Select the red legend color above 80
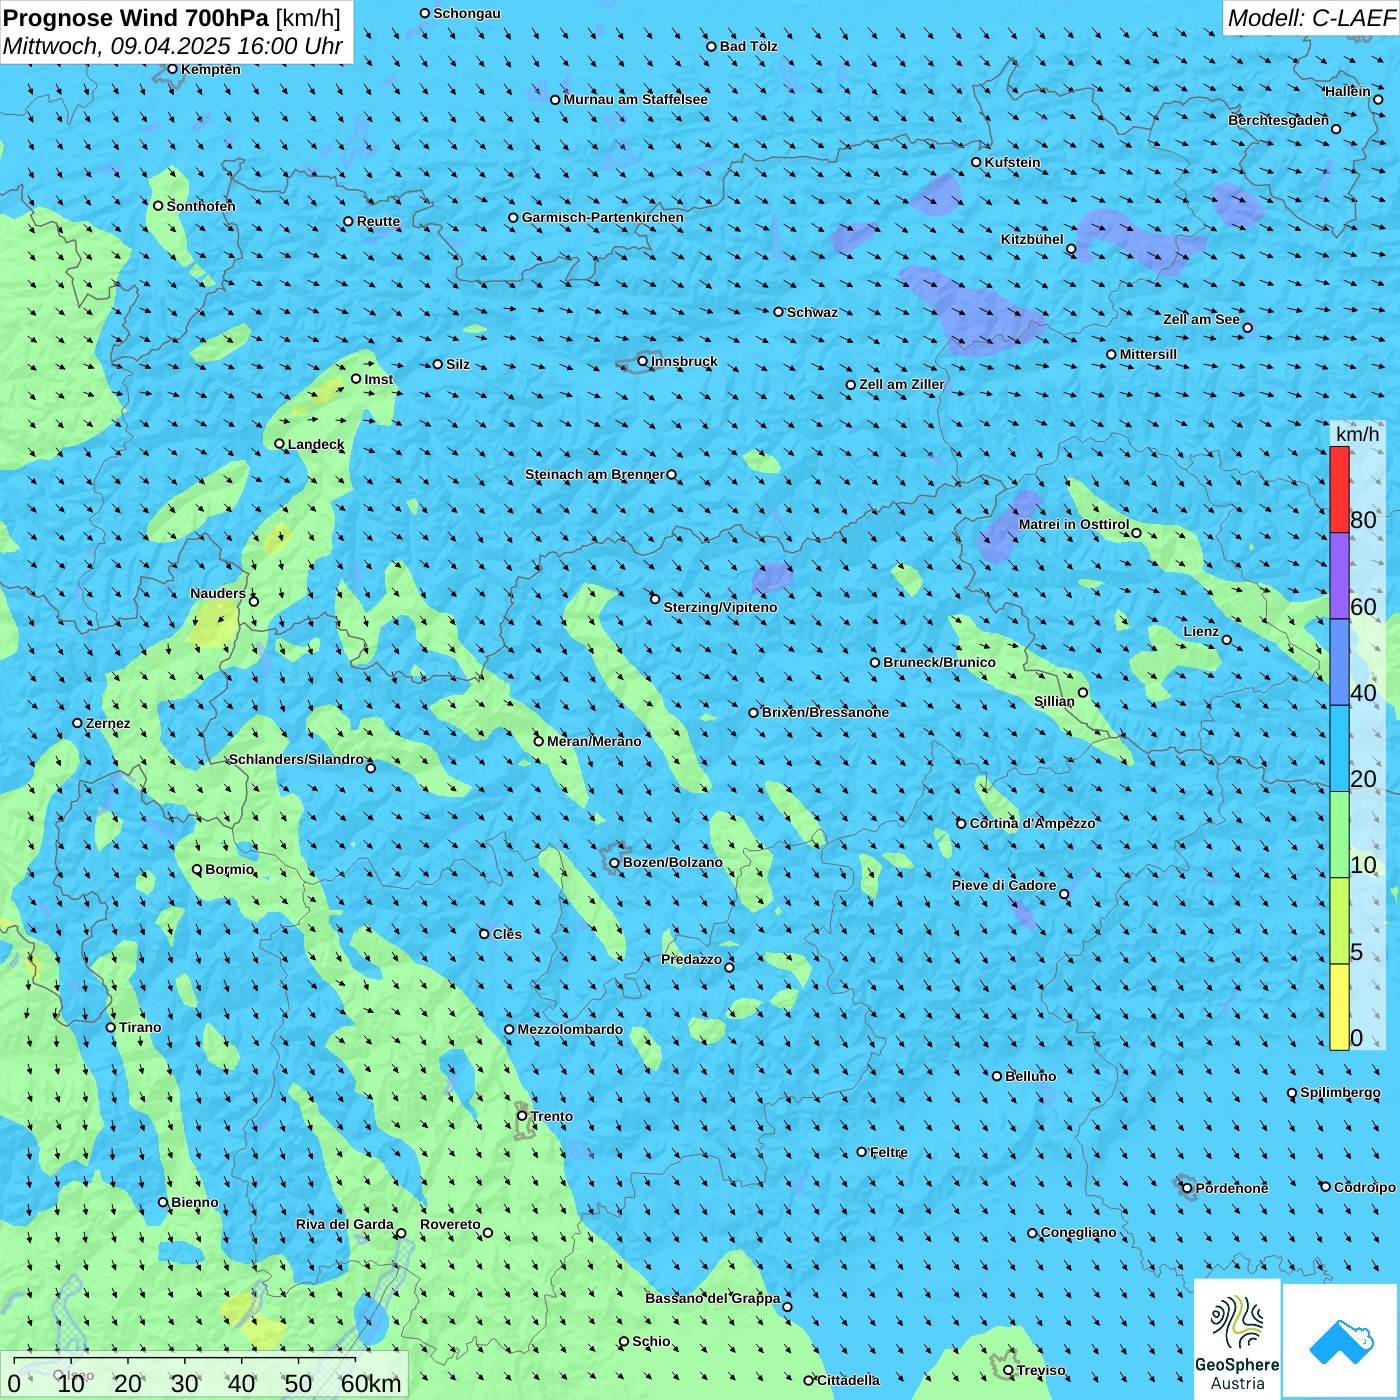The image size is (1400, 1400). tap(1339, 490)
